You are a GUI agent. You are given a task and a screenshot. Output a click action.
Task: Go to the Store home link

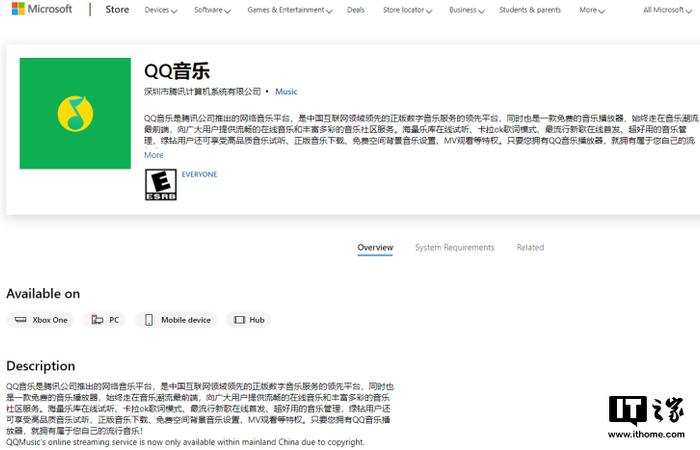(x=117, y=9)
